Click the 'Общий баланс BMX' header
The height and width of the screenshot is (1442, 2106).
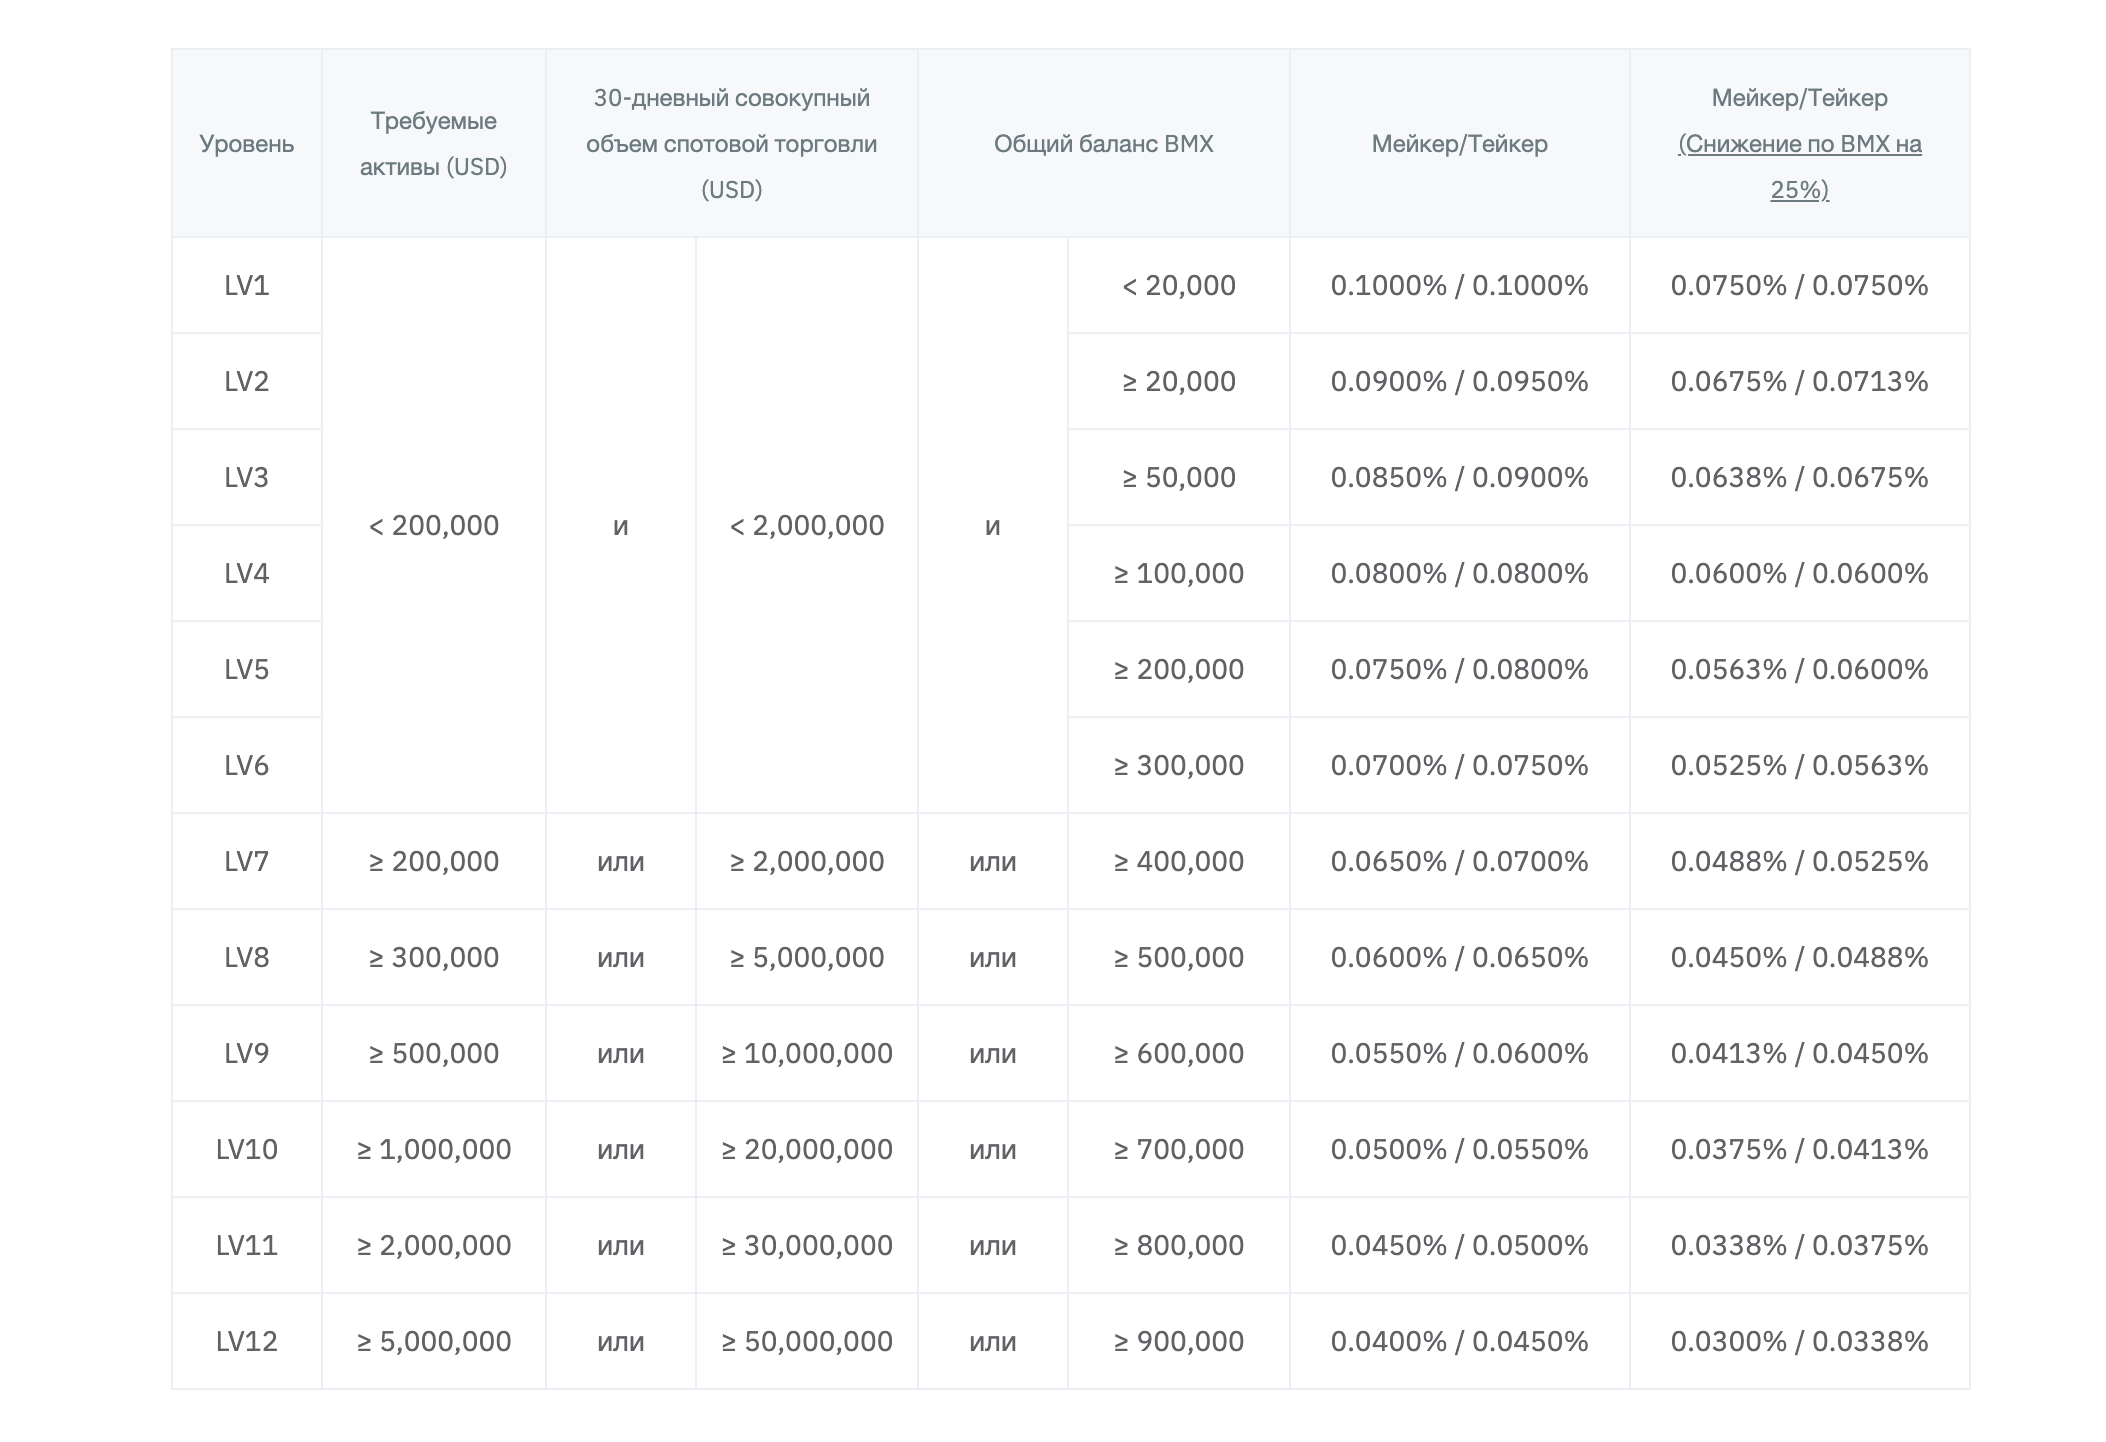[x=1103, y=144]
